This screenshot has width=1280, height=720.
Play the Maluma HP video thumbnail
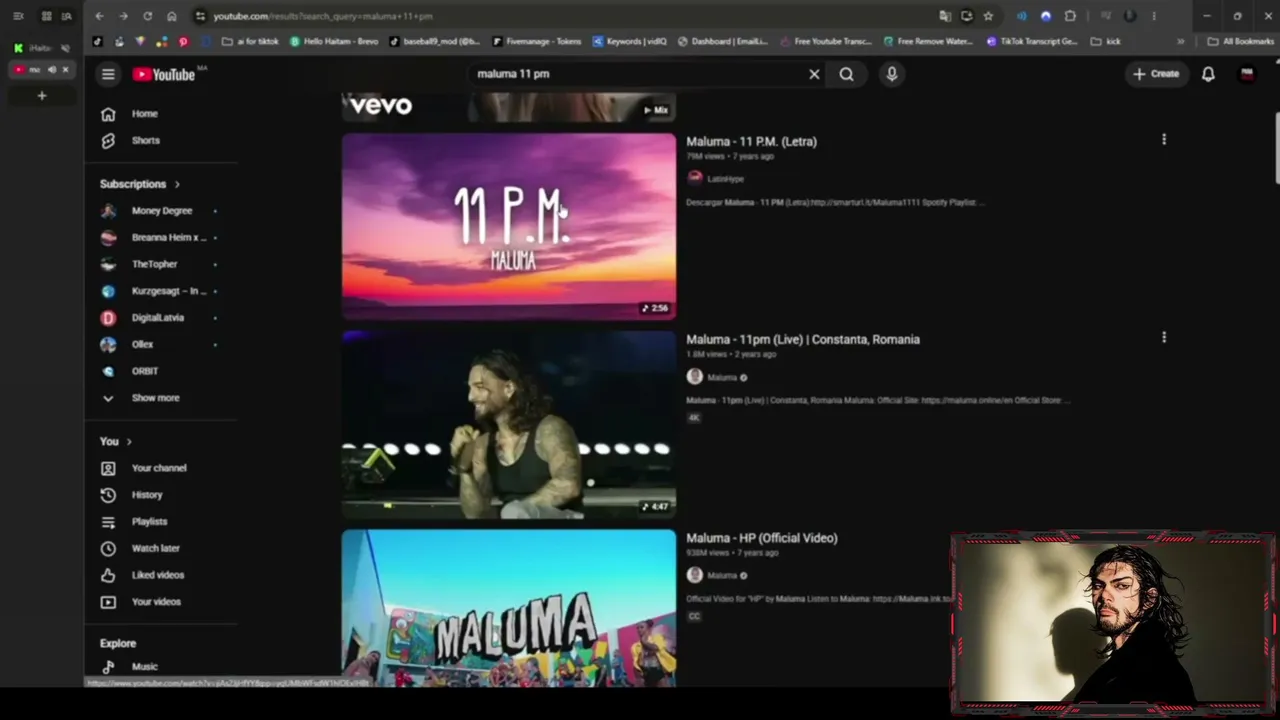pyautogui.click(x=509, y=608)
